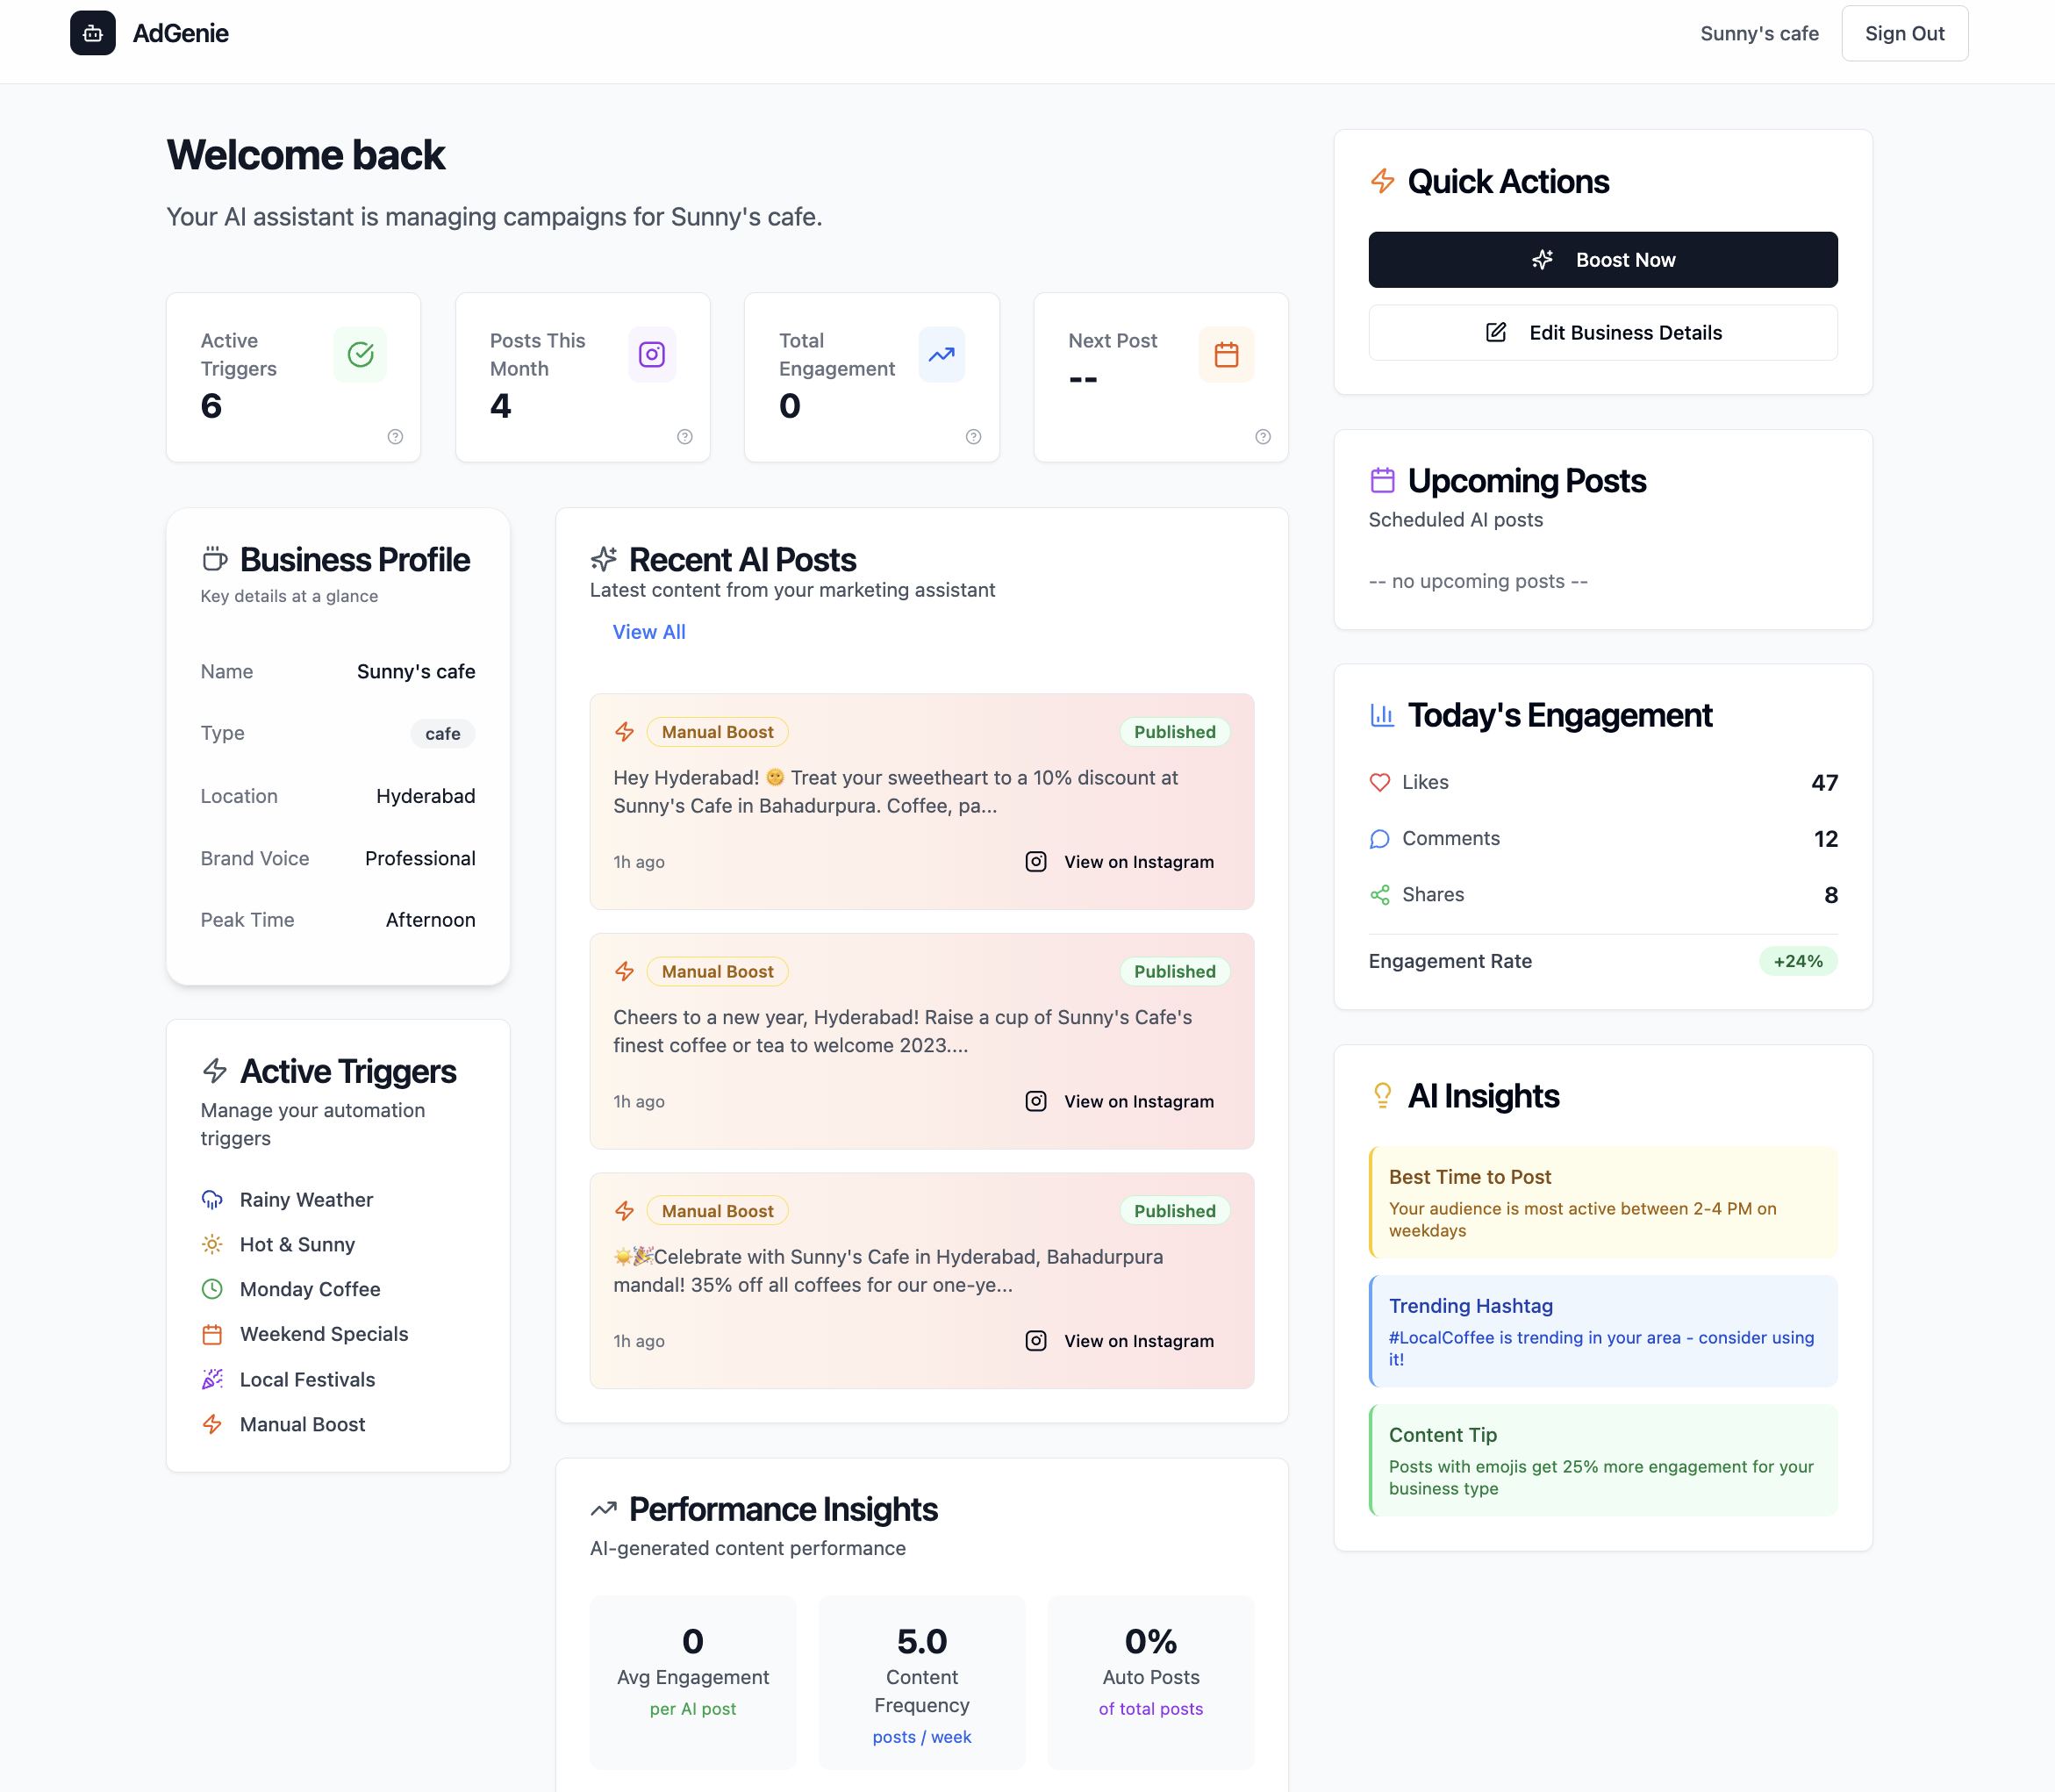Click help icon on Total Engagement card
Viewport: 2055px width, 1792px height.
click(973, 436)
